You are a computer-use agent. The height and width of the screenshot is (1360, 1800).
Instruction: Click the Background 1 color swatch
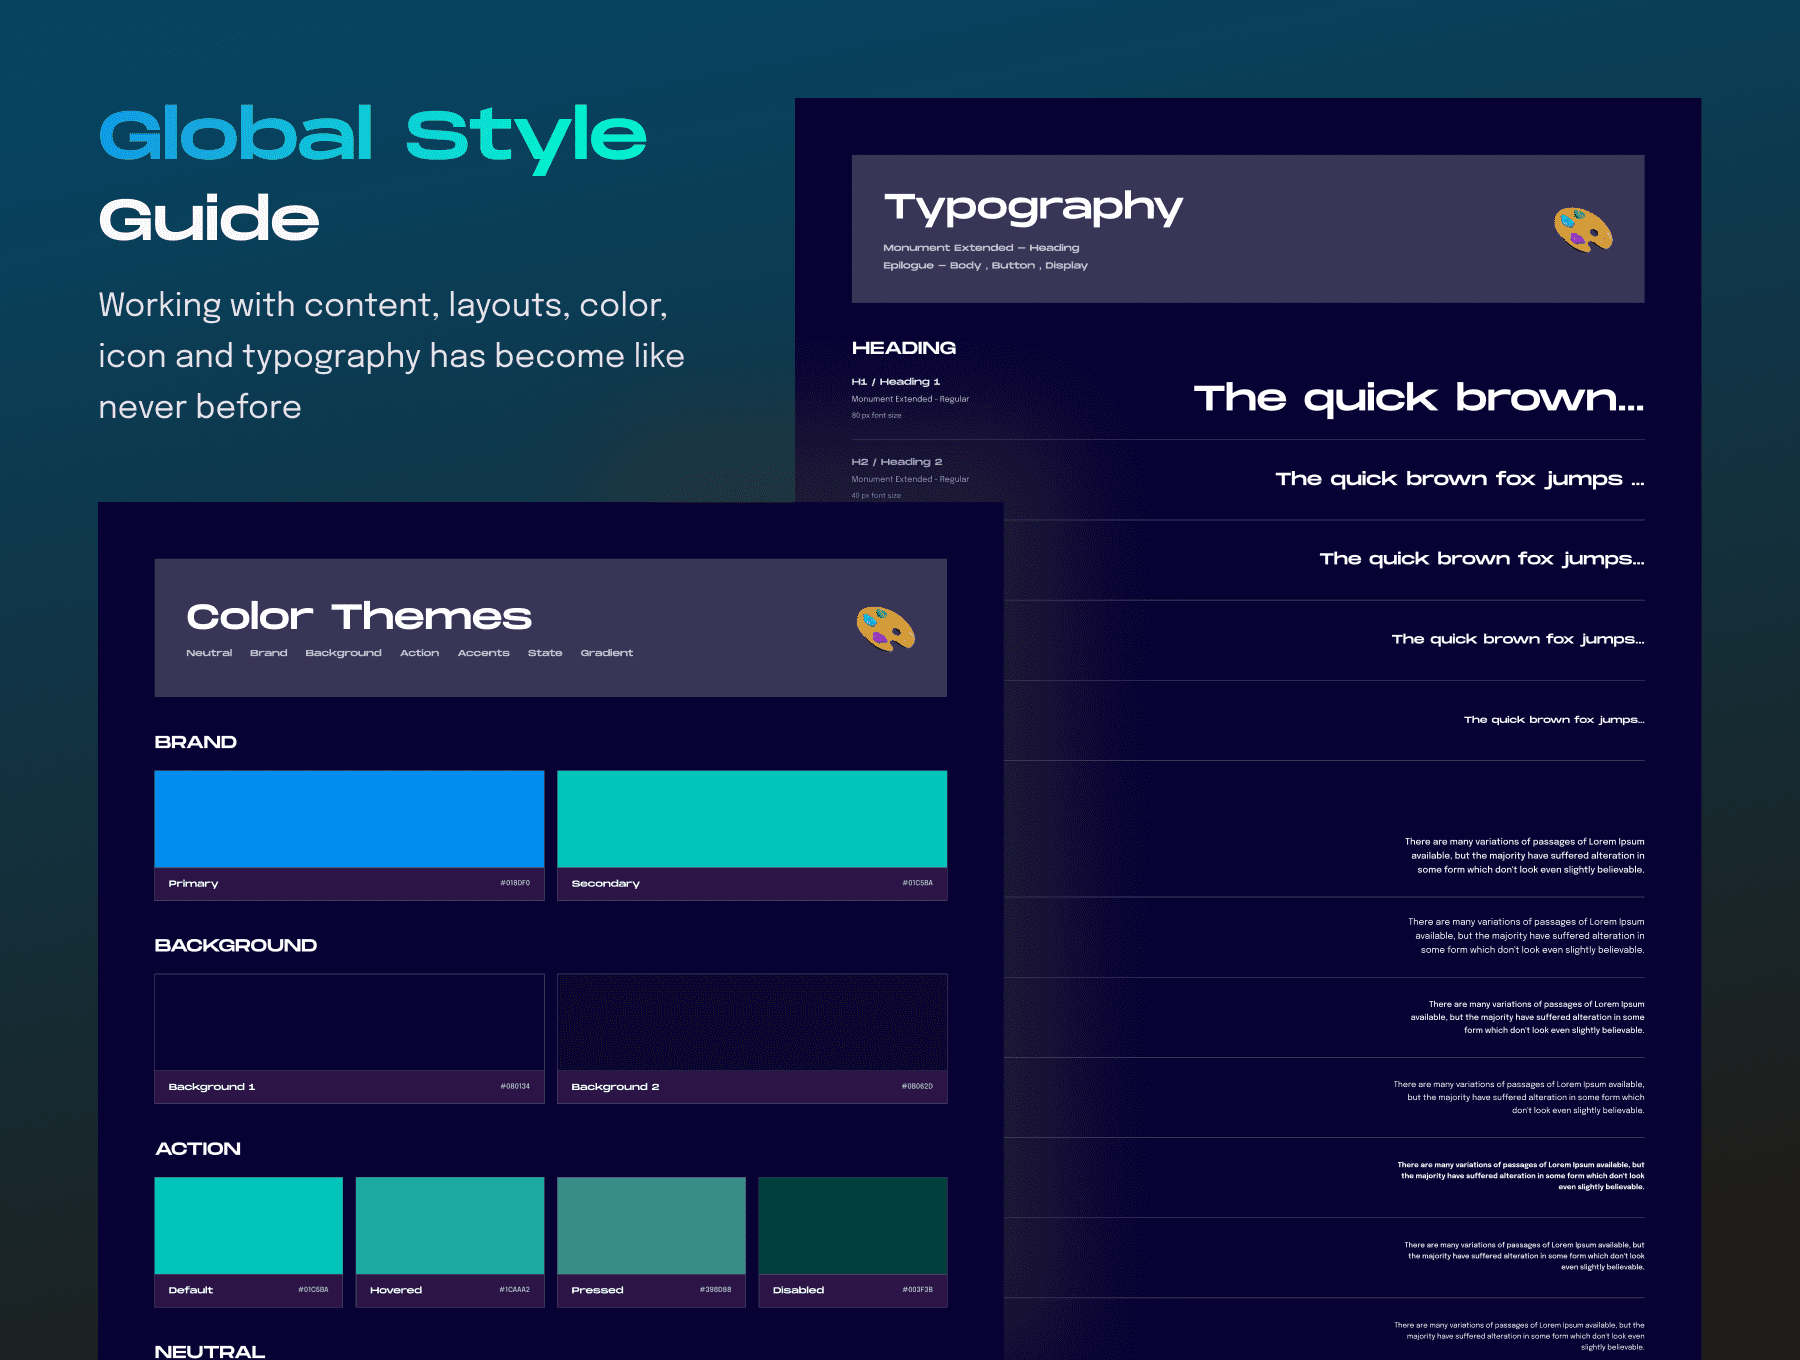tap(349, 1022)
